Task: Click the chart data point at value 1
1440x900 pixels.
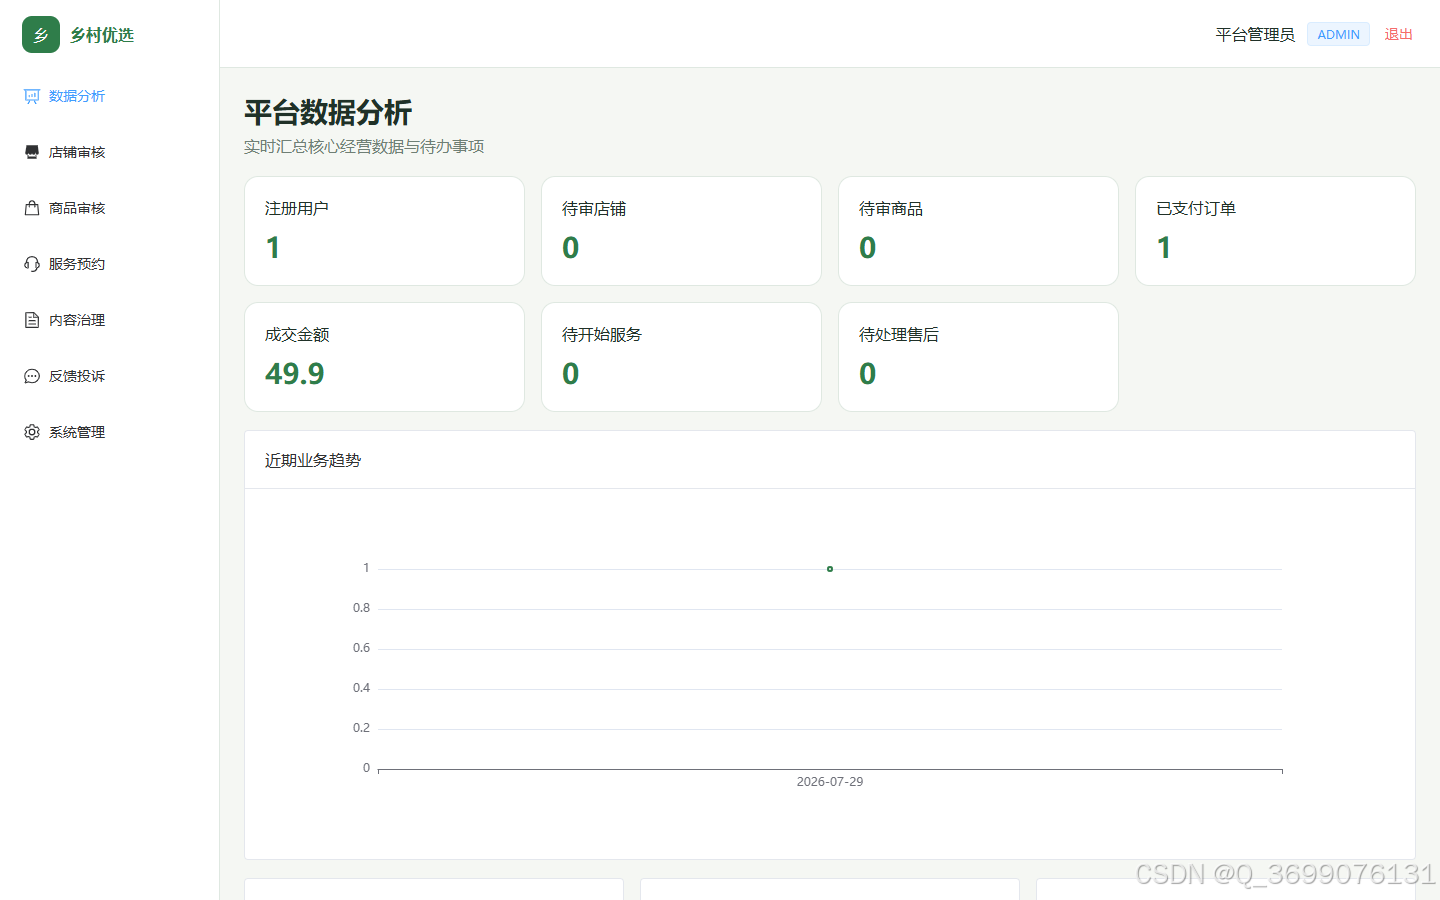Action: [830, 569]
